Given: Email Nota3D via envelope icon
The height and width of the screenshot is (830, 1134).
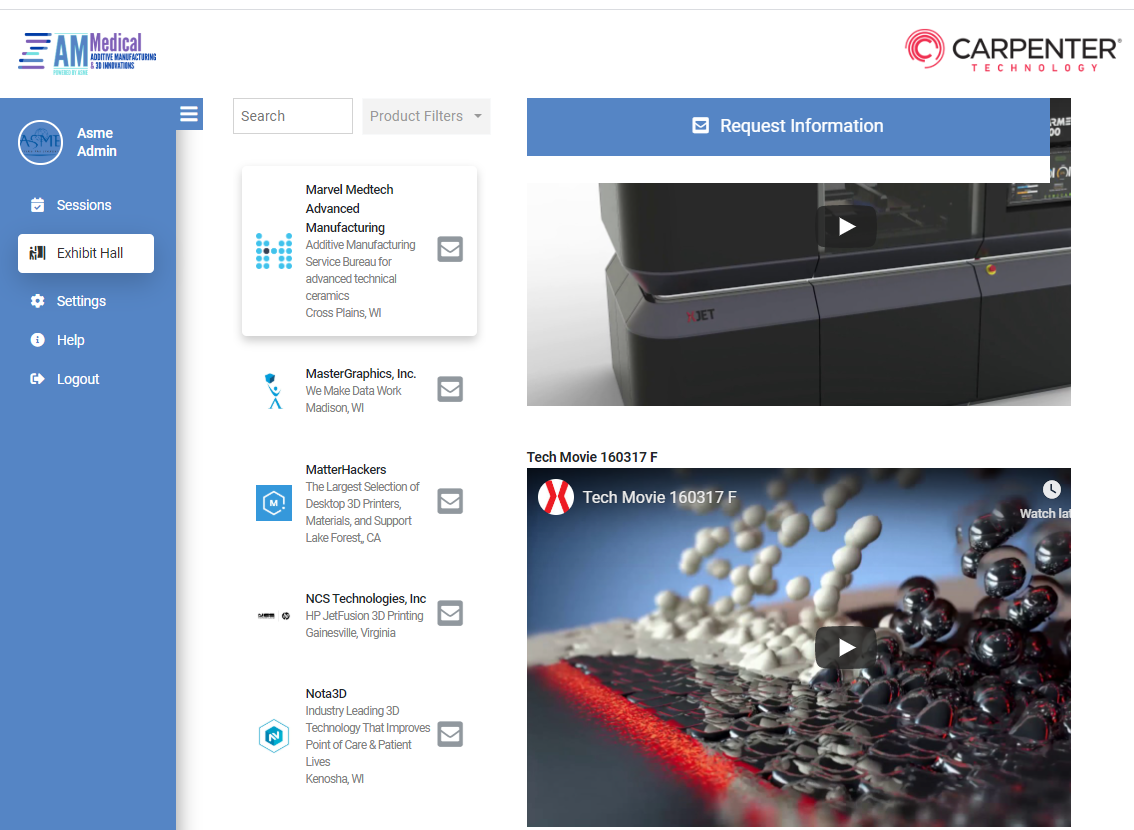Looking at the screenshot, I should (x=450, y=734).
